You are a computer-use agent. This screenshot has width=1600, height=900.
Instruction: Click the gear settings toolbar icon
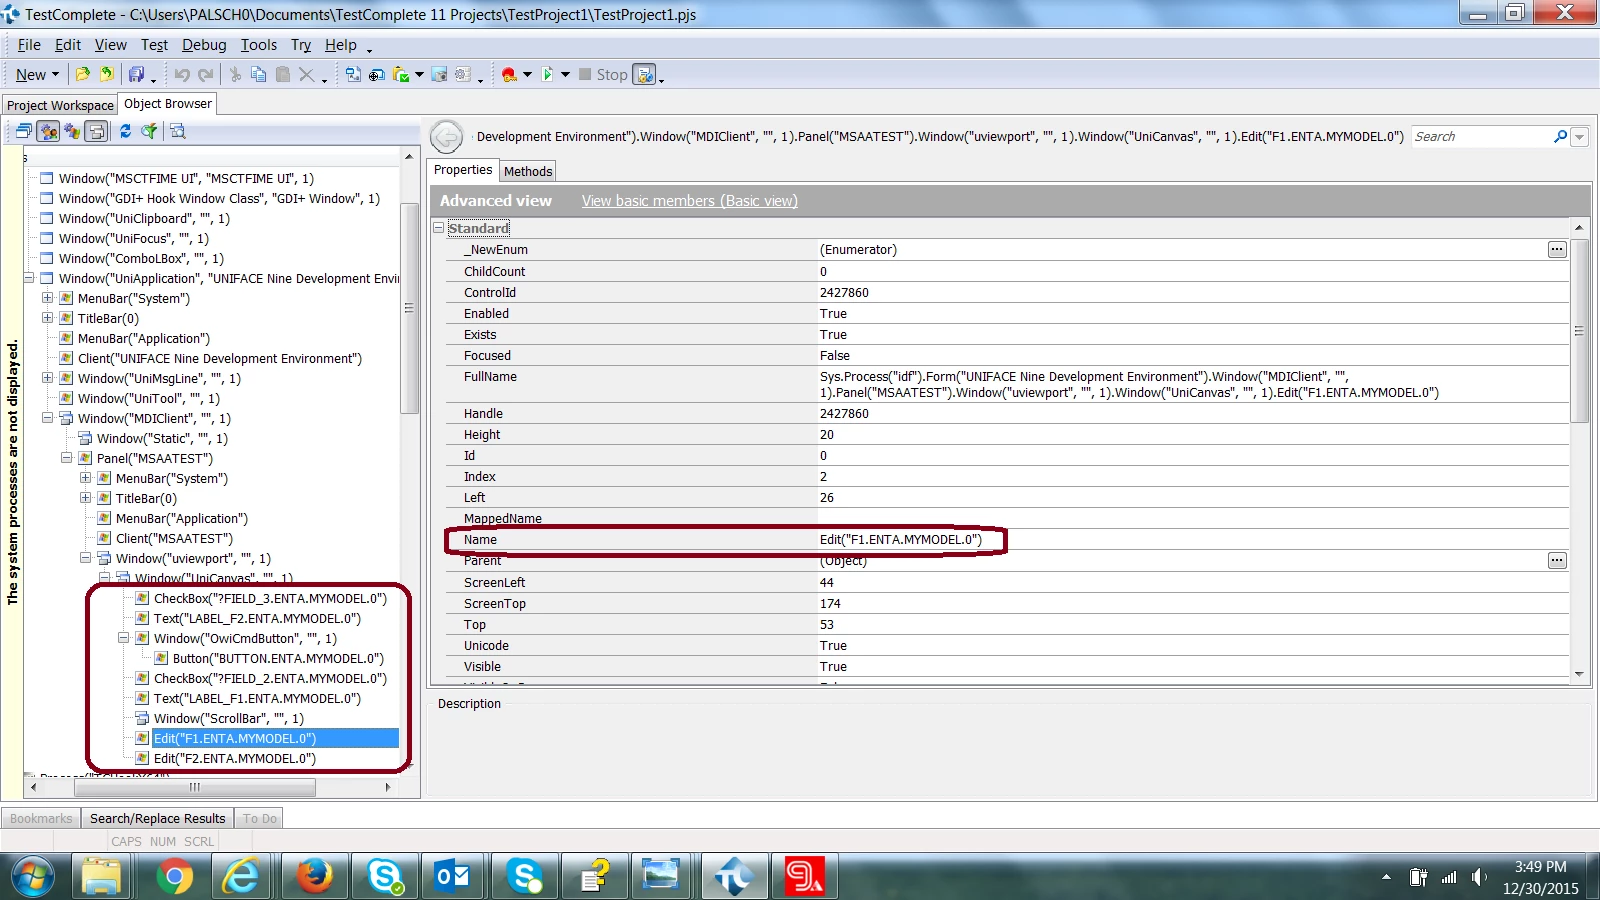pos(463,74)
